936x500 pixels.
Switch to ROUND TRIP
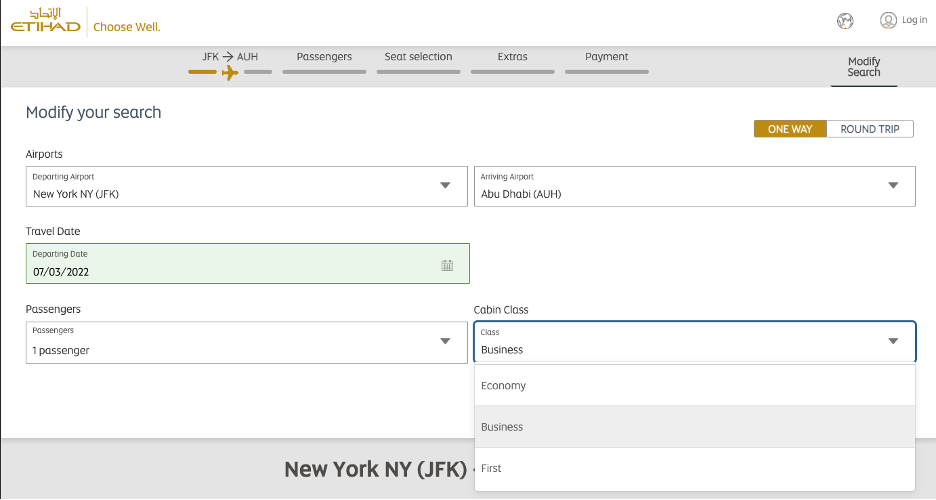click(870, 129)
